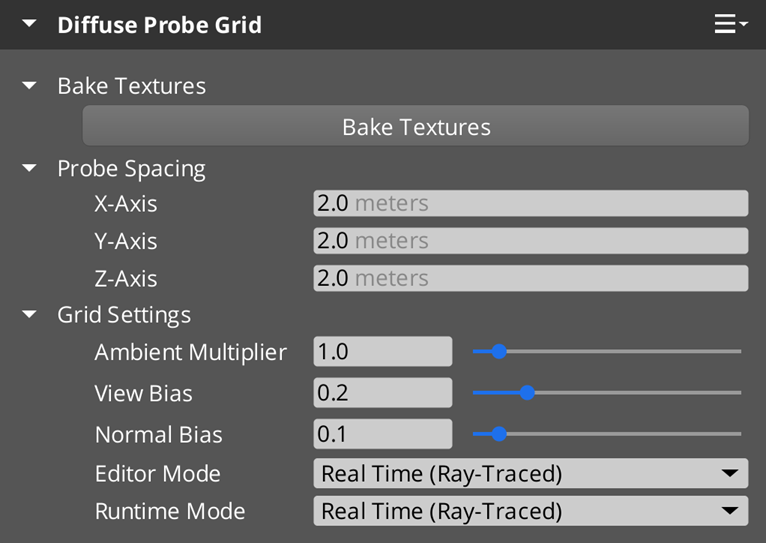
Task: Click the Y-Axis probe spacing field
Action: point(530,241)
